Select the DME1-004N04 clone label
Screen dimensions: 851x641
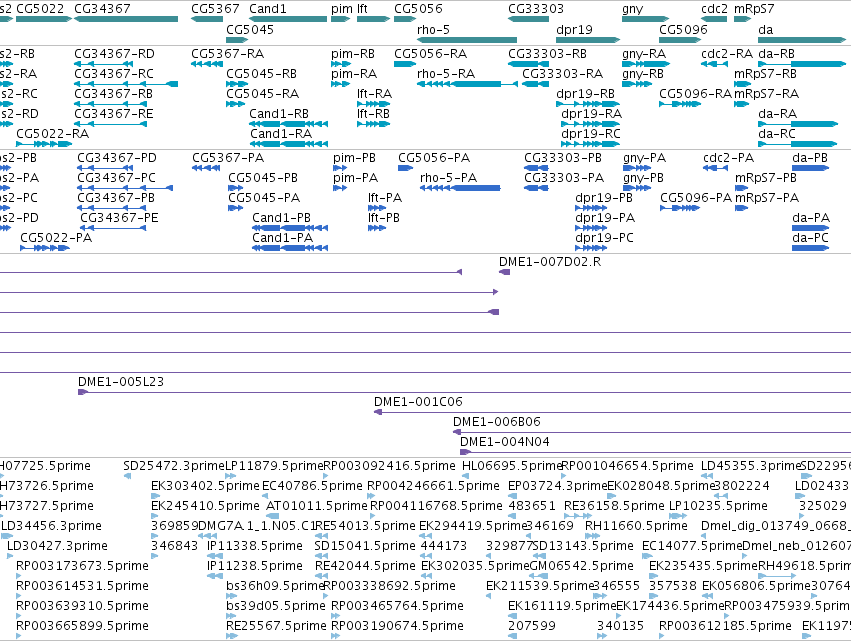pos(505,442)
